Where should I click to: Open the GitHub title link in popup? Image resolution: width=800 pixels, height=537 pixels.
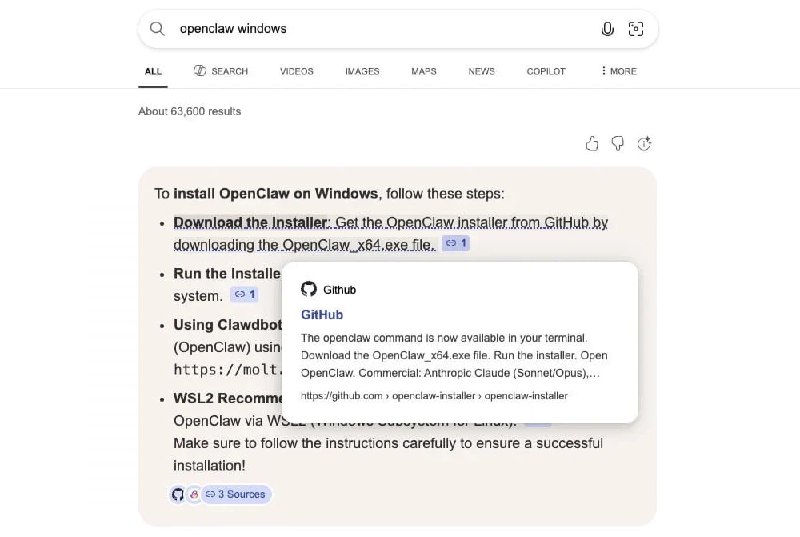tap(322, 315)
